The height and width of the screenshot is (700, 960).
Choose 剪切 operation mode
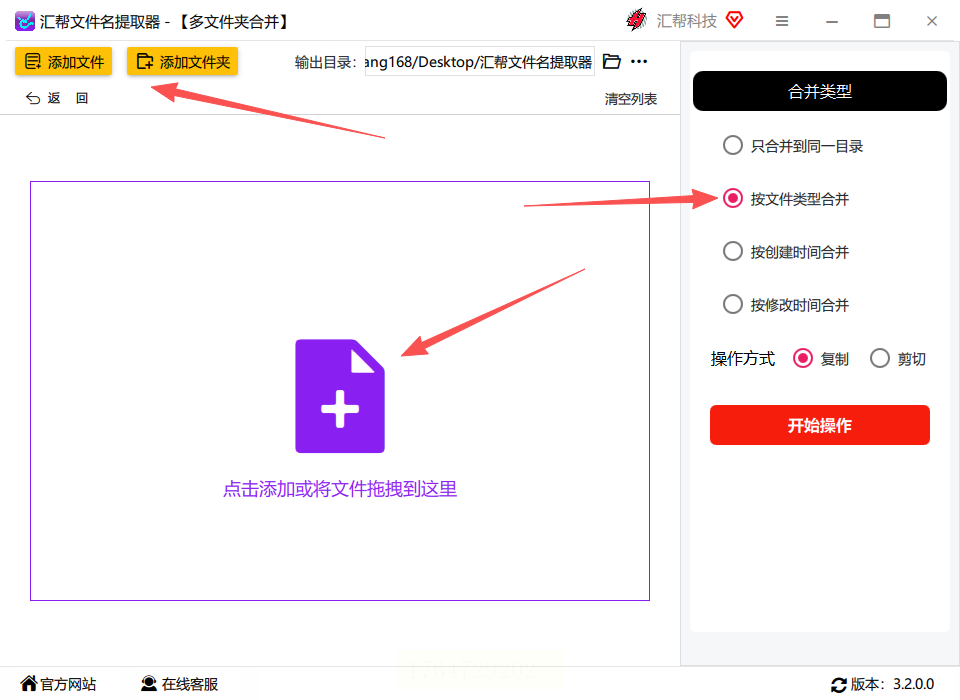898,358
